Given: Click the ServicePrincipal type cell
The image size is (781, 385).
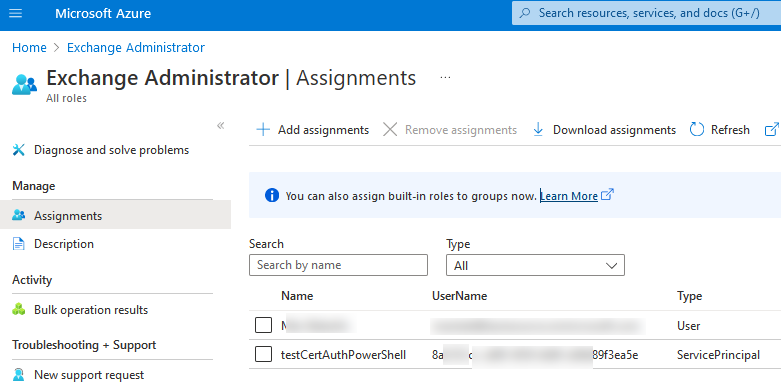Looking at the screenshot, I should click(718, 355).
